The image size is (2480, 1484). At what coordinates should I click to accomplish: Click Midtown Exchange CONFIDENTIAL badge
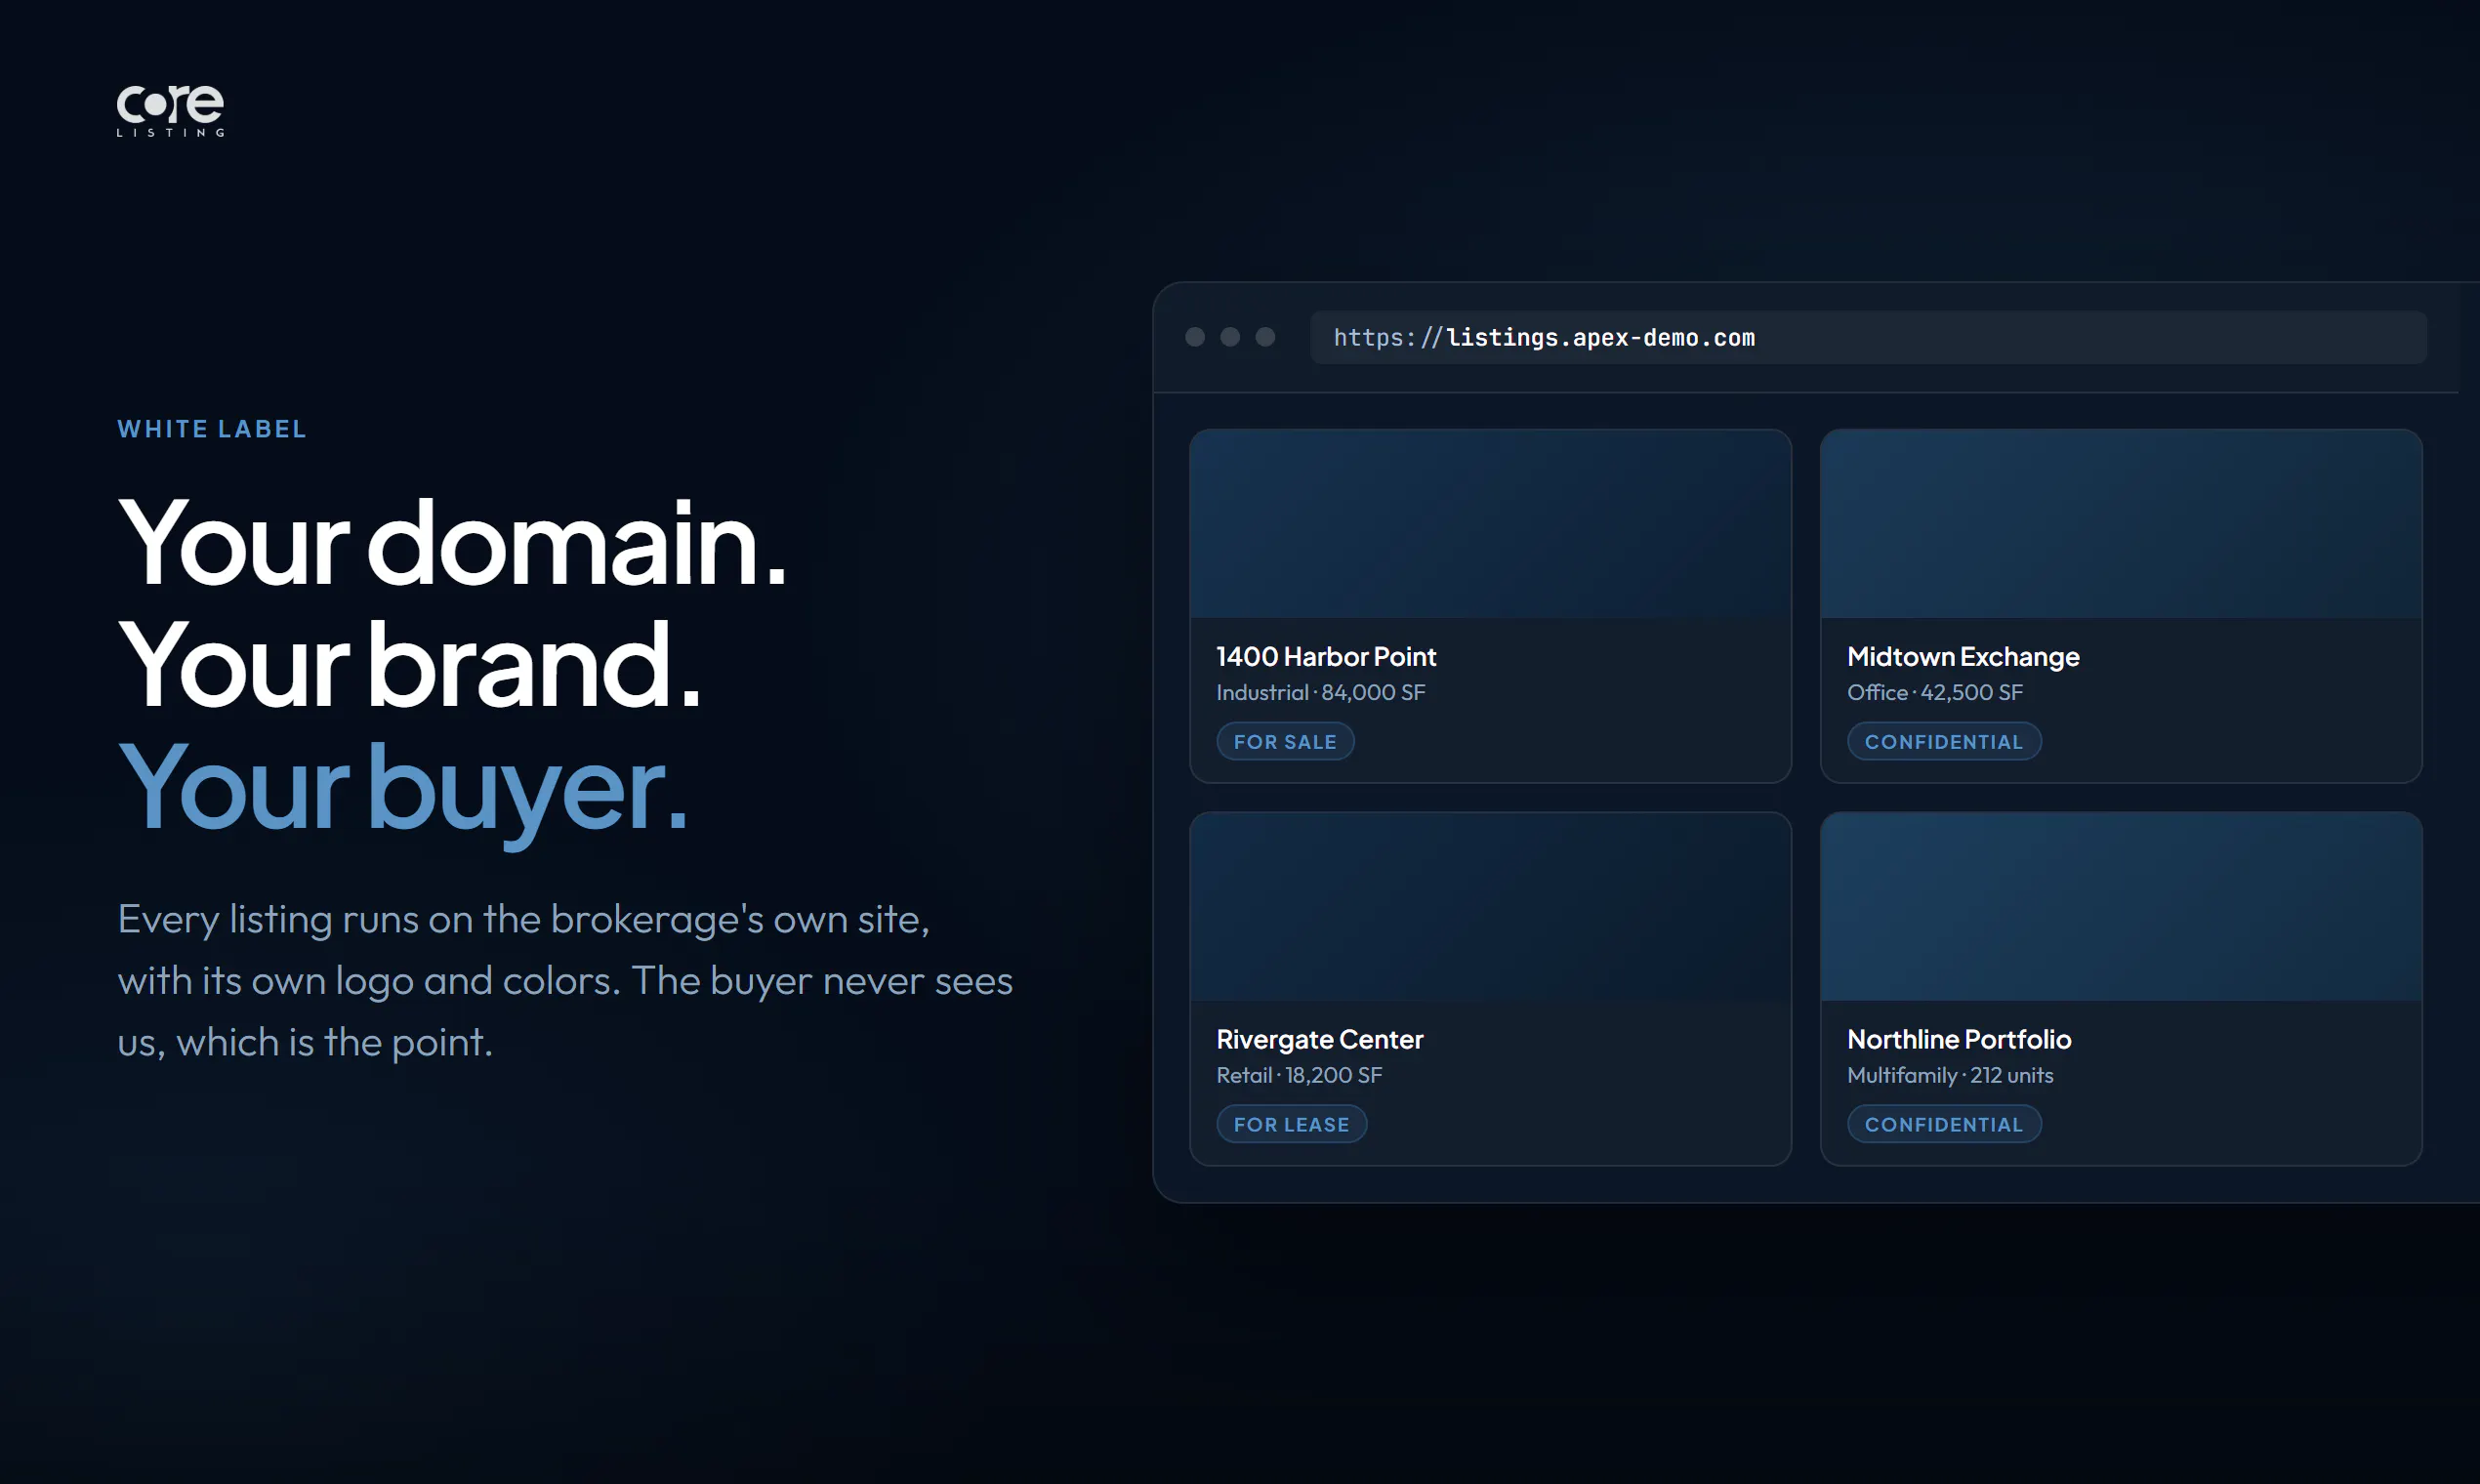[x=1943, y=741]
